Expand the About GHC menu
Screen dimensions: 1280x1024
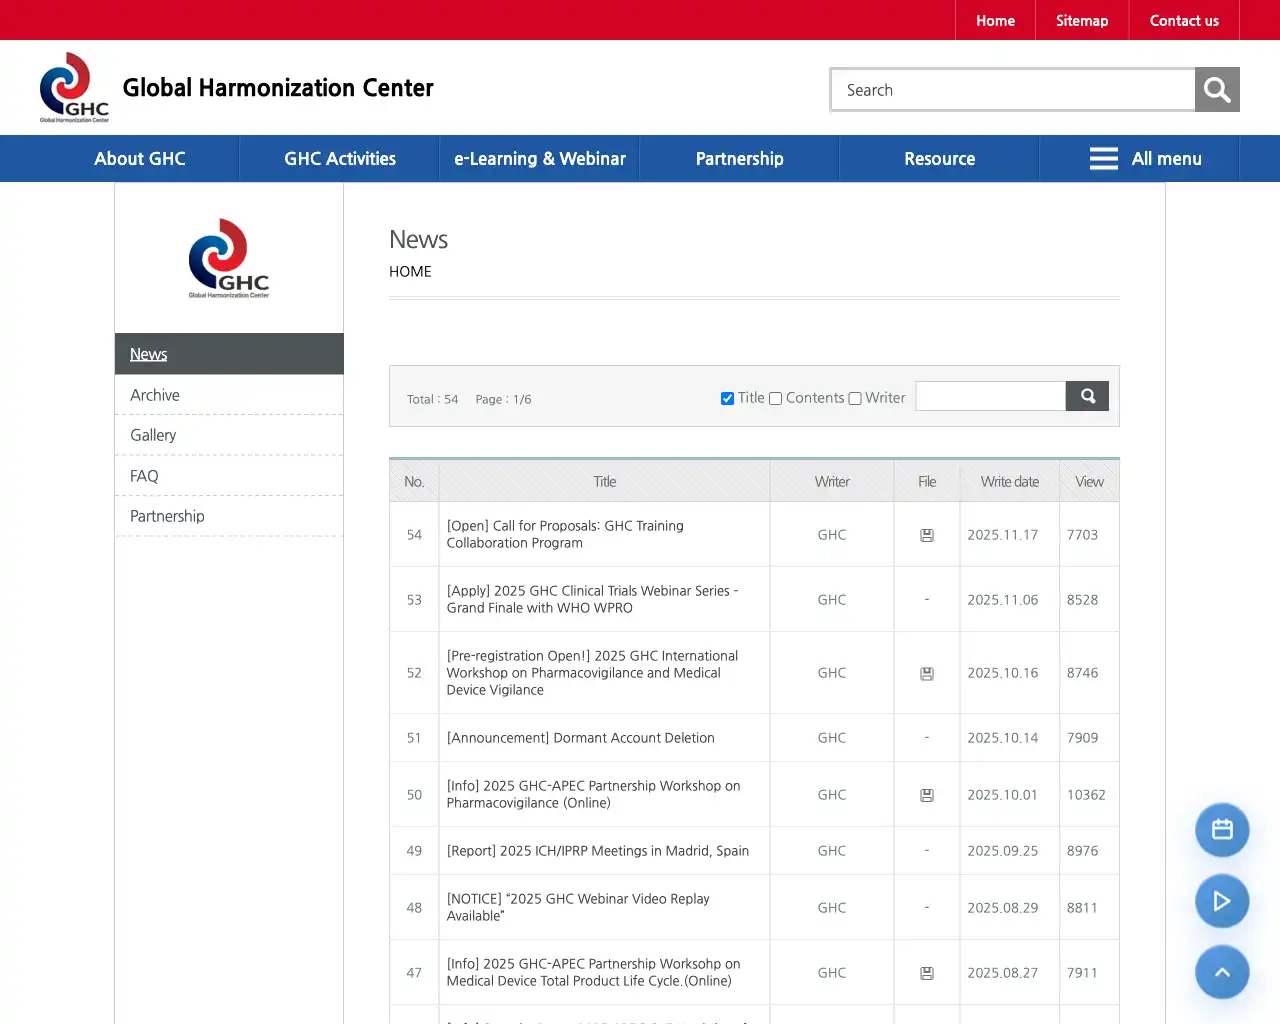139,158
